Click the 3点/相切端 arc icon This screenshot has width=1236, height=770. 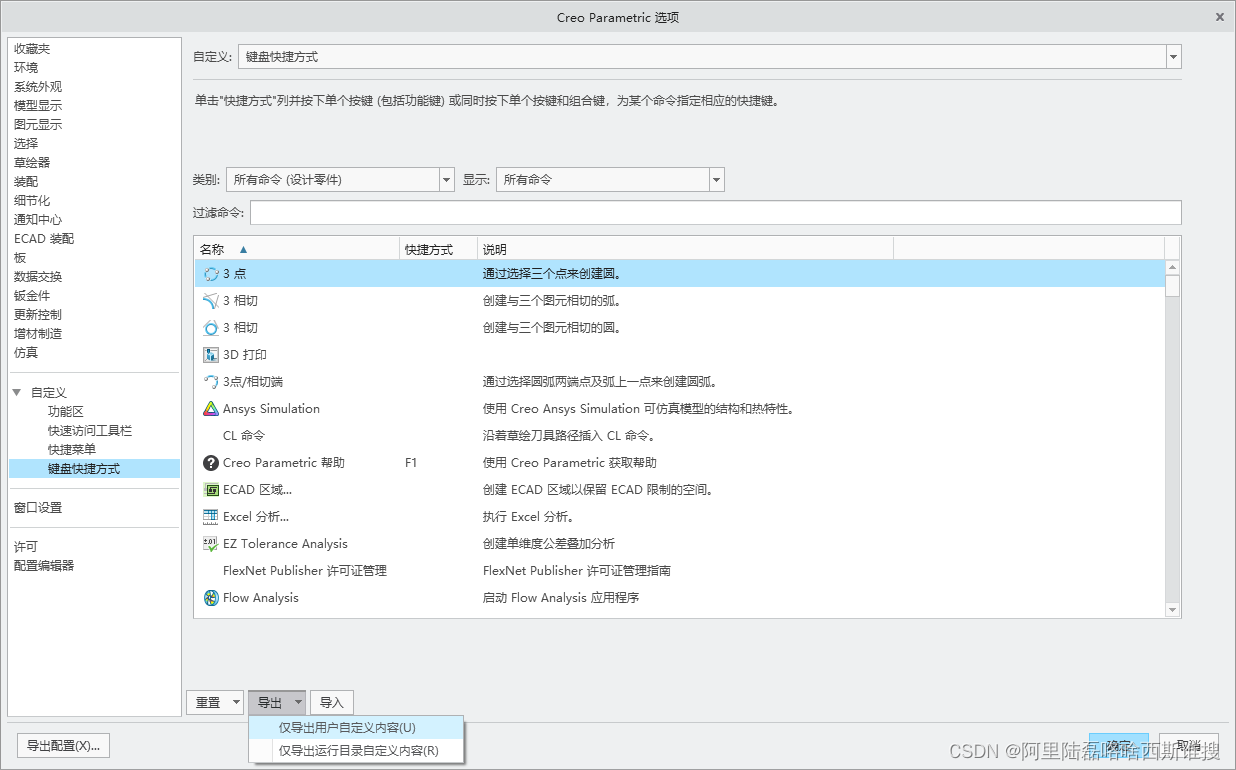(211, 382)
